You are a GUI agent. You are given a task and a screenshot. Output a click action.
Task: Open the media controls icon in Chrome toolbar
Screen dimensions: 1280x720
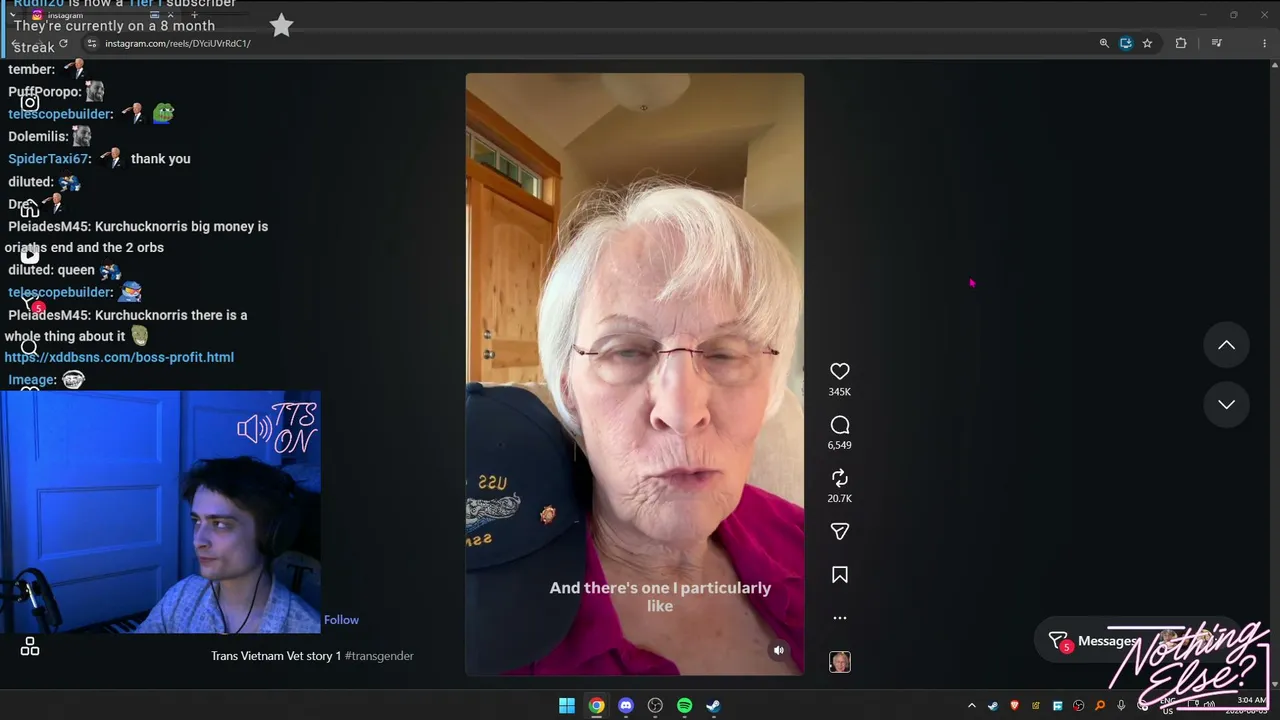(x=1217, y=43)
